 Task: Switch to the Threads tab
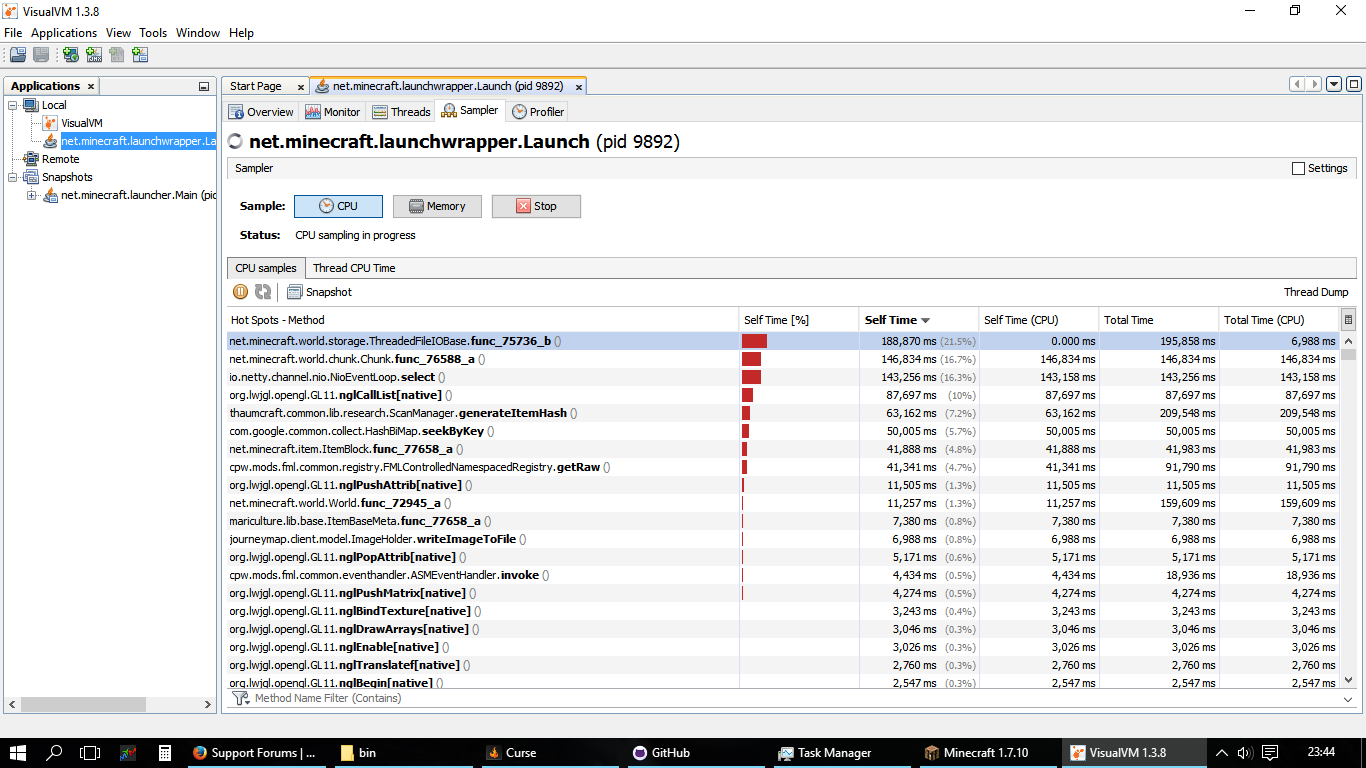(x=400, y=112)
